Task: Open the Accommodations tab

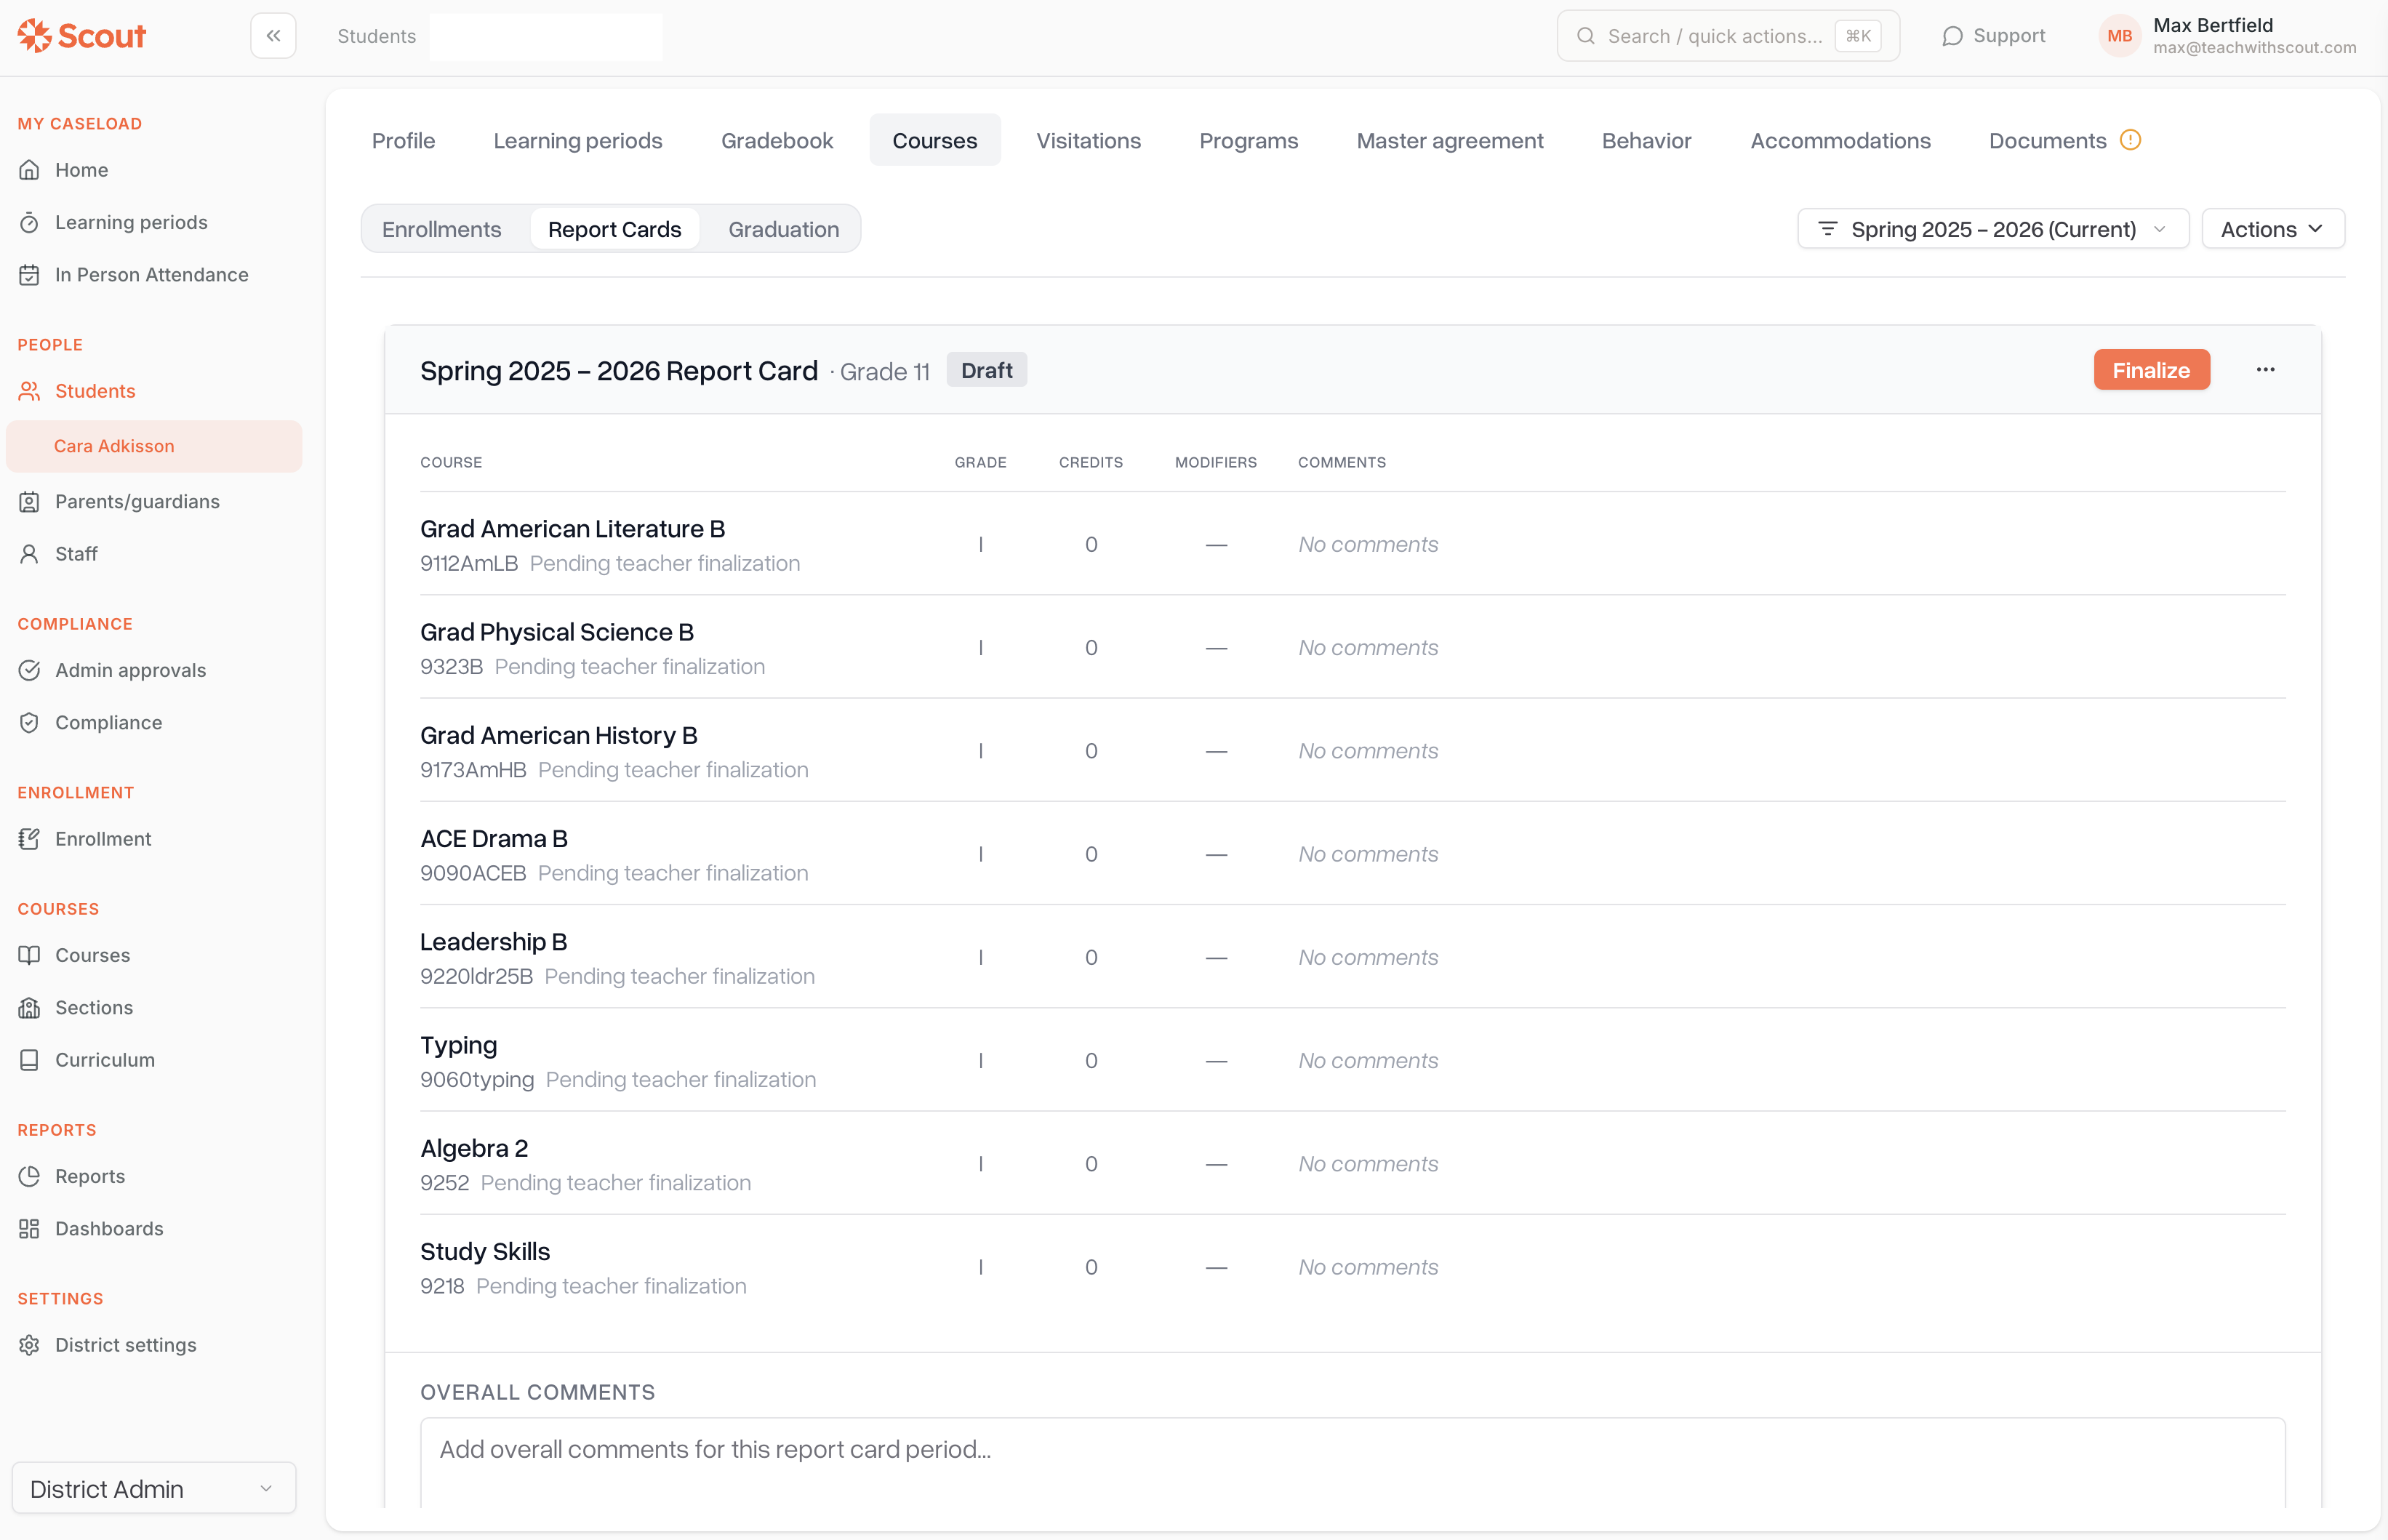Action: pyautogui.click(x=1840, y=140)
